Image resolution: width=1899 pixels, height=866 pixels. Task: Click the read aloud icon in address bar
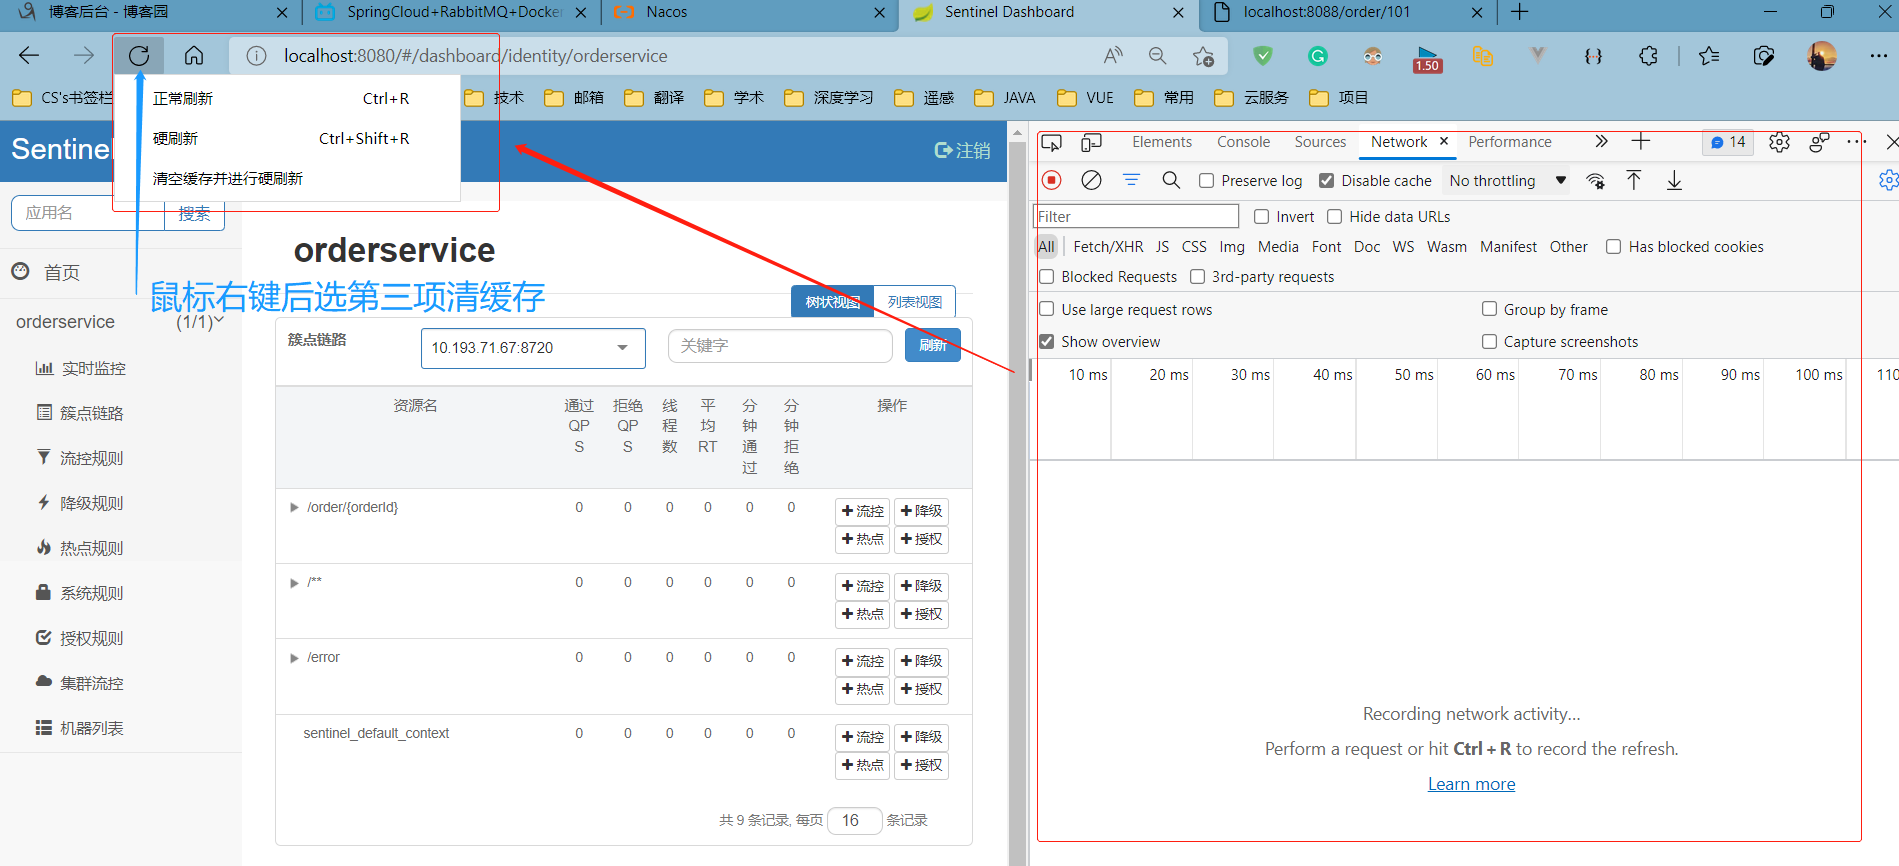pos(1113,56)
